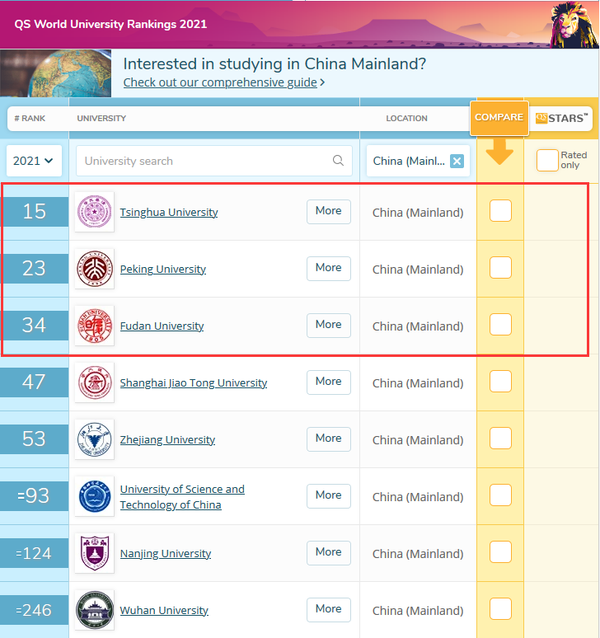This screenshot has width=600, height=638.
Task: Focus the University search field
Action: point(214,161)
